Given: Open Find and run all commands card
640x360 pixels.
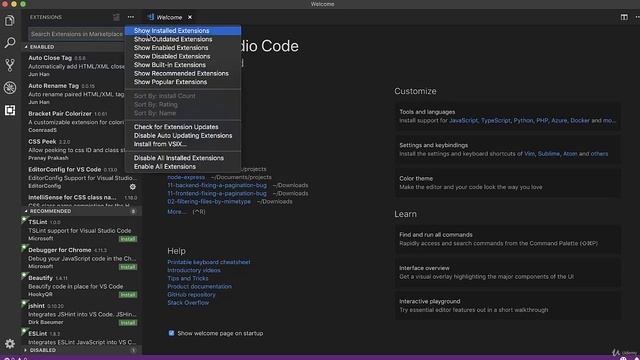Looking at the screenshot, I should coord(508,239).
